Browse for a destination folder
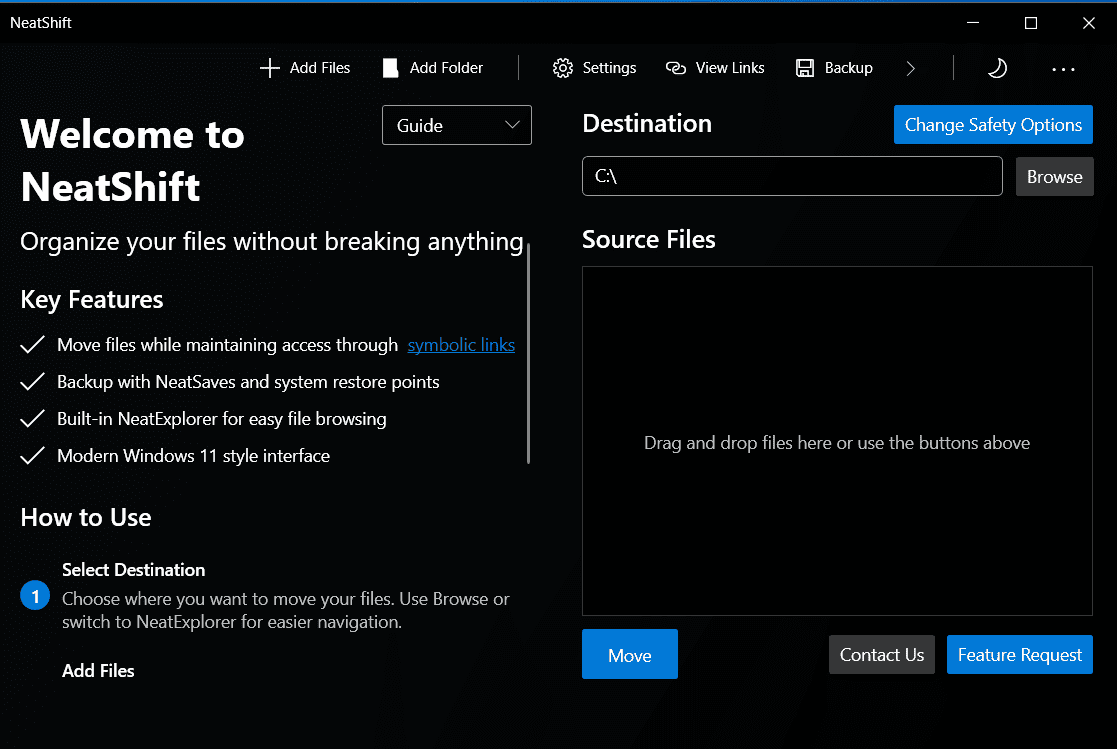Screen dimensions: 1117x749 pos(1054,177)
